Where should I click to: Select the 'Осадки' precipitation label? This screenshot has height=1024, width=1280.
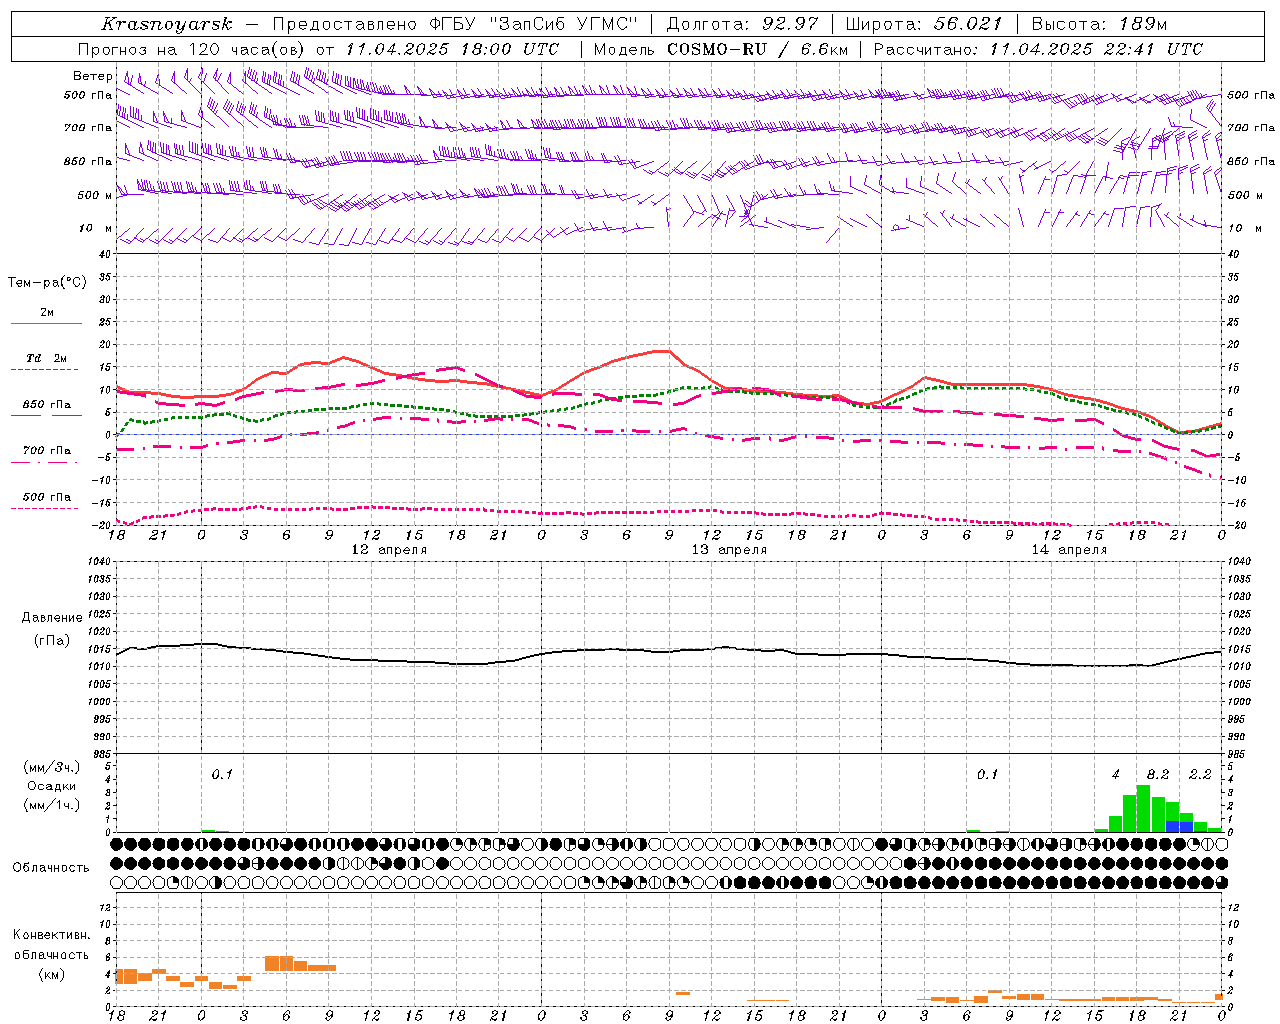click(51, 786)
